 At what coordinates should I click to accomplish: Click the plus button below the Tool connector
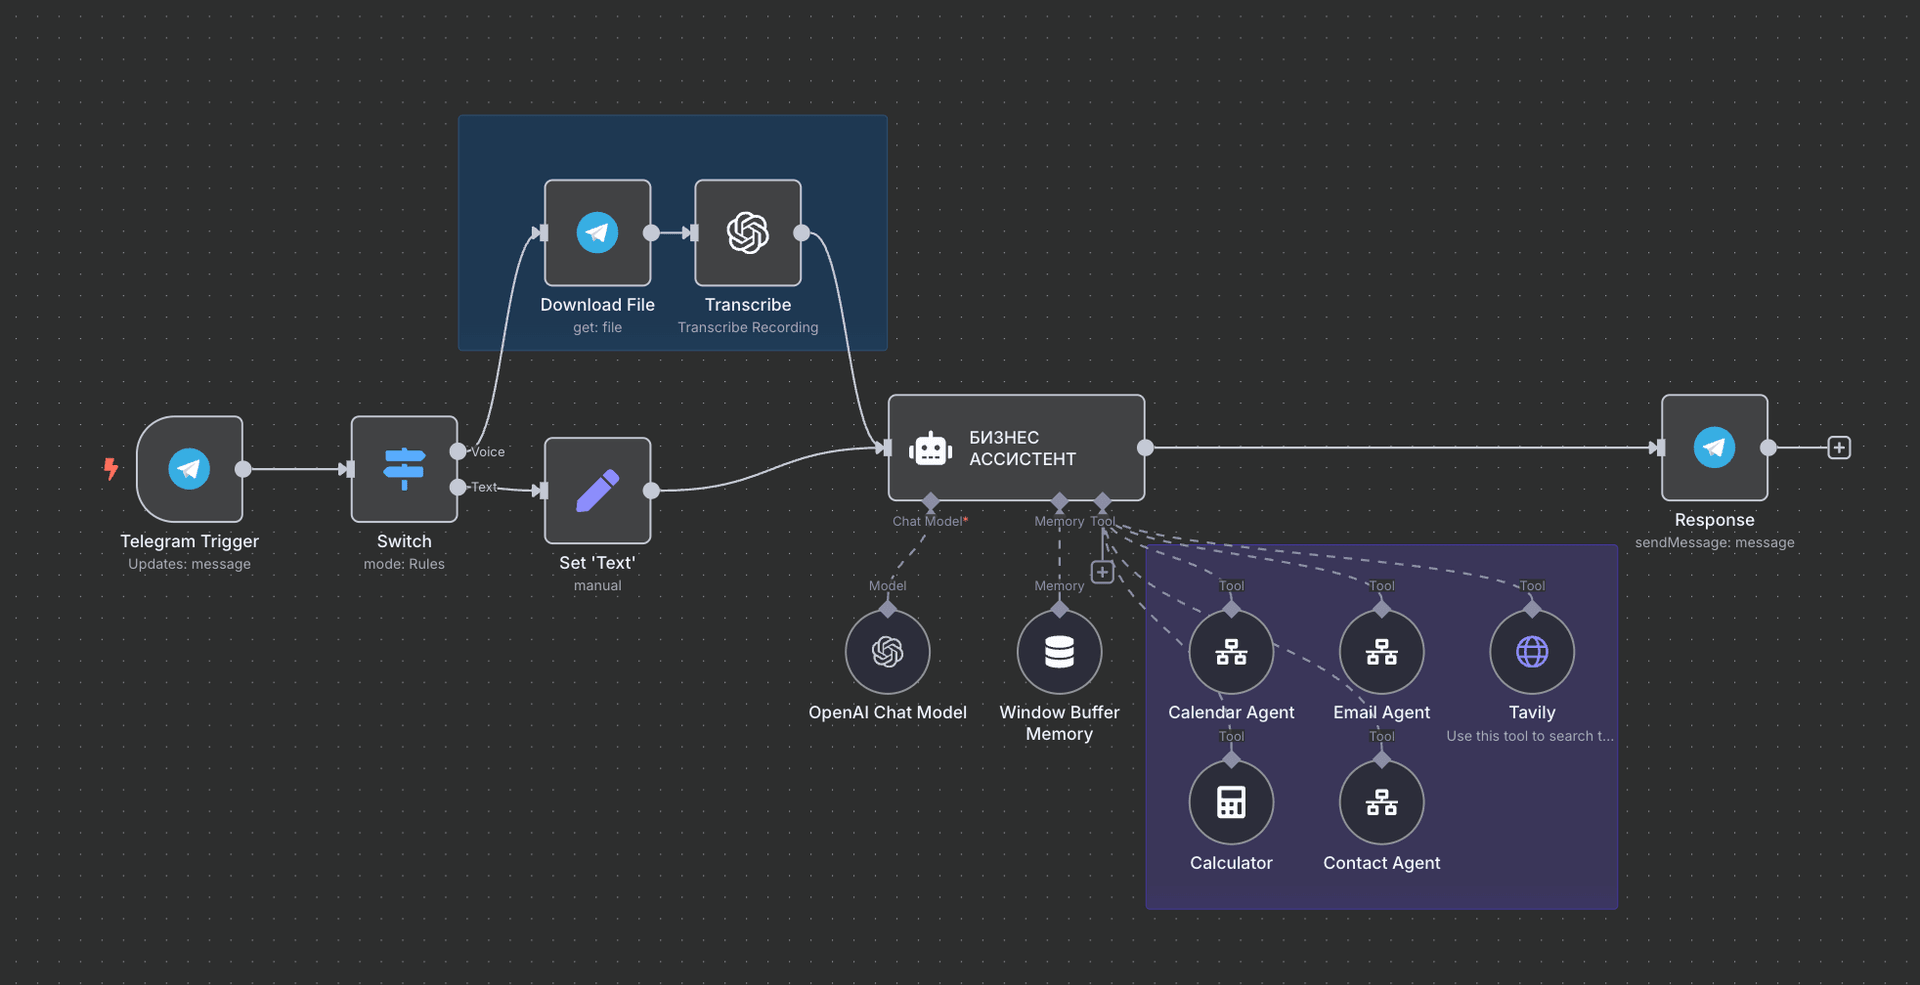click(1101, 572)
